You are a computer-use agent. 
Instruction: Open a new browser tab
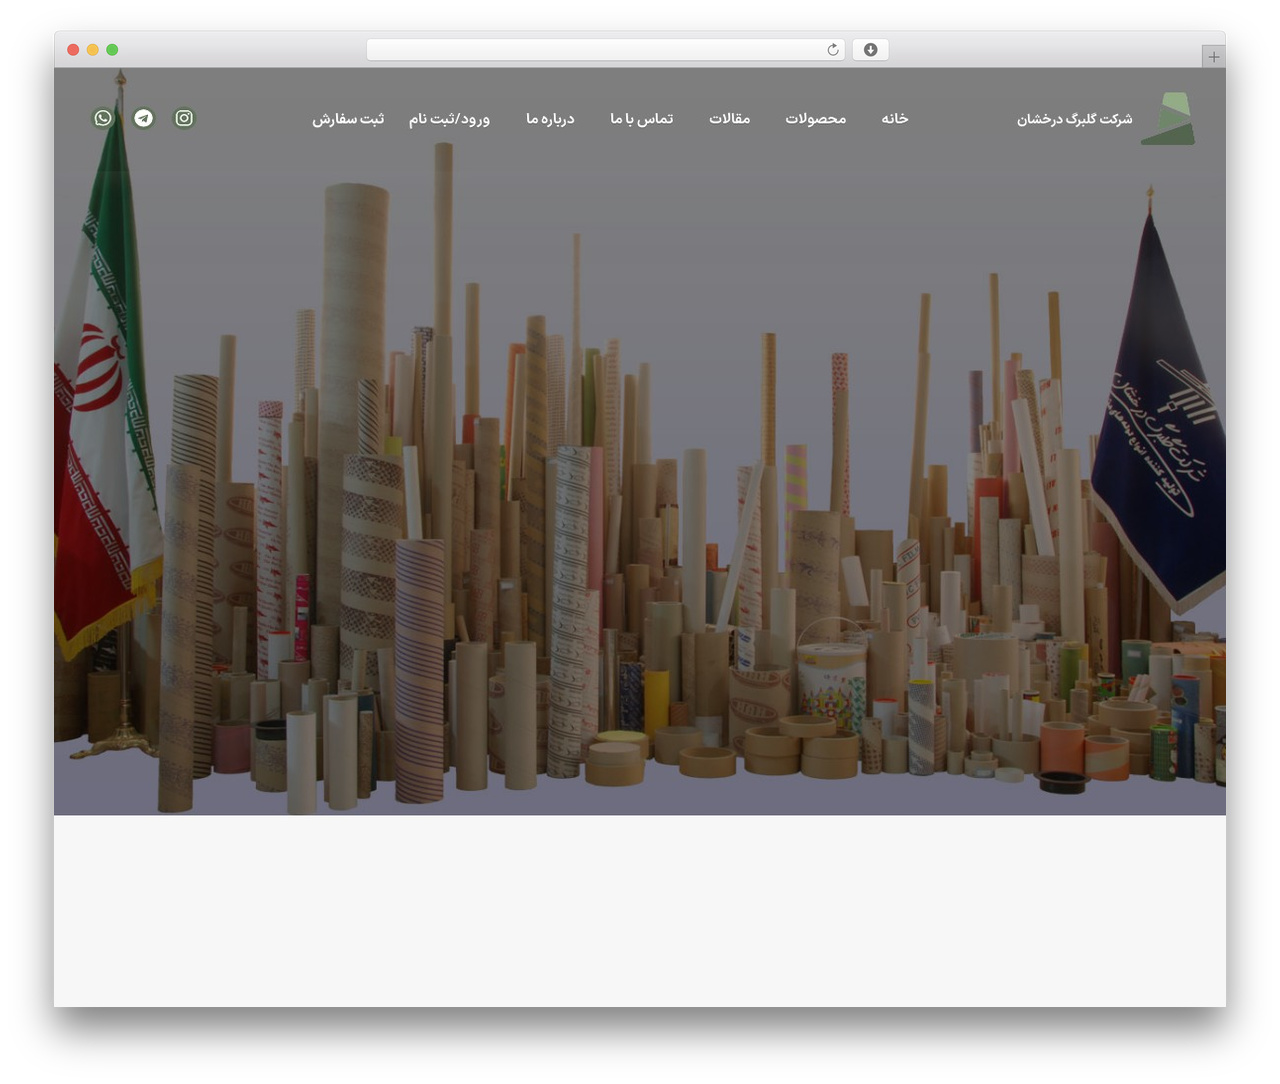tap(1213, 57)
